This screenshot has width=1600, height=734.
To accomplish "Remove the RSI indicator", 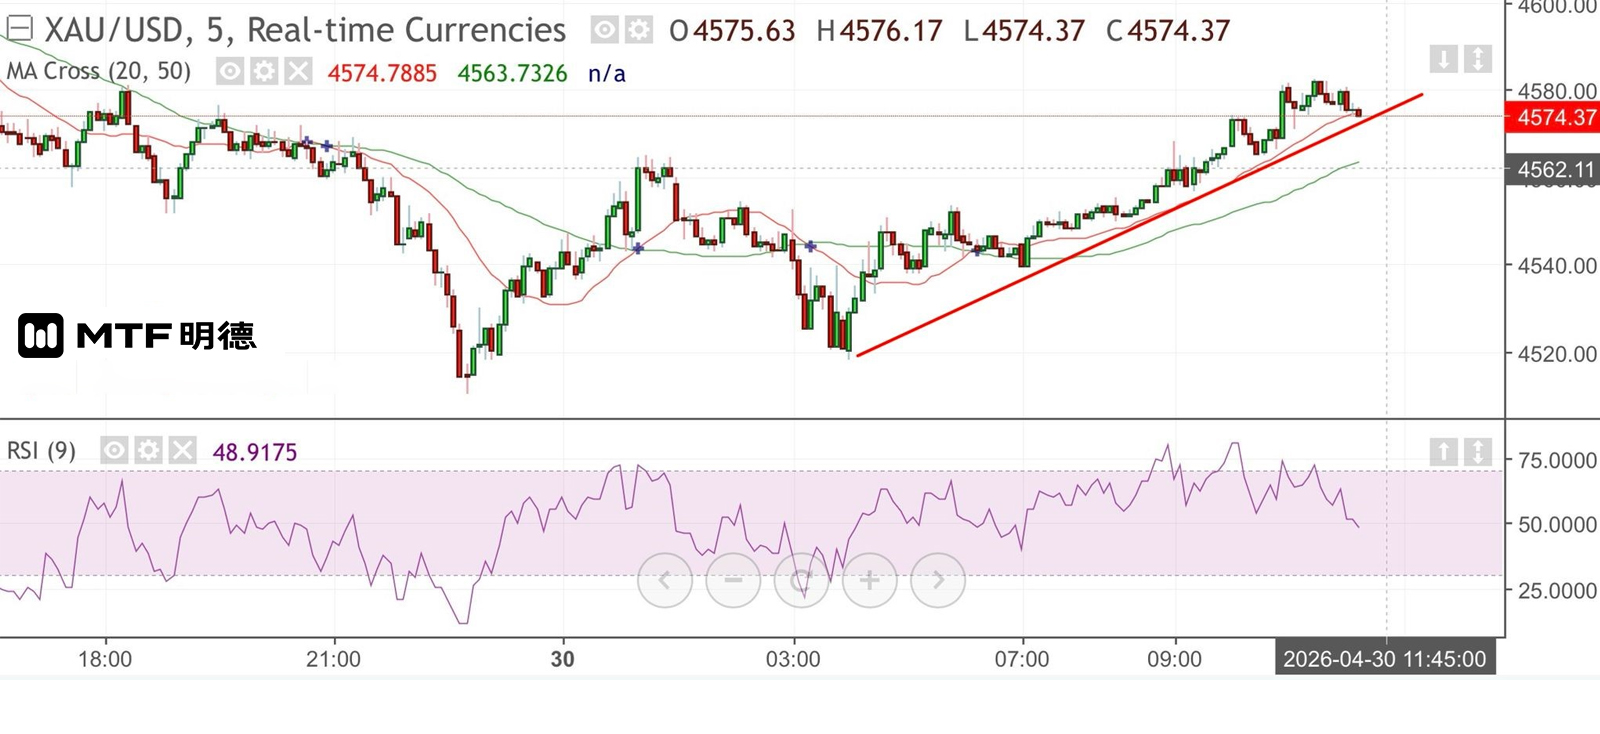I will (x=181, y=451).
